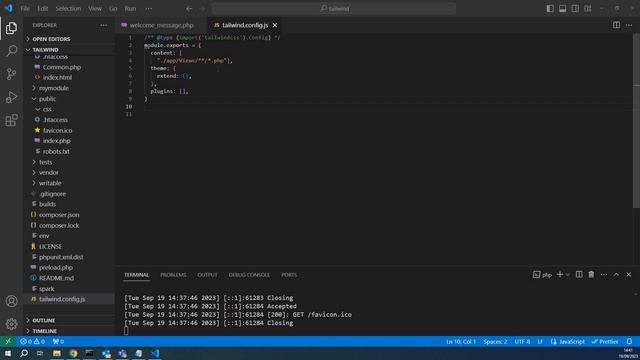This screenshot has width=640, height=360.
Task: Open the Selection menu
Action: point(68,9)
